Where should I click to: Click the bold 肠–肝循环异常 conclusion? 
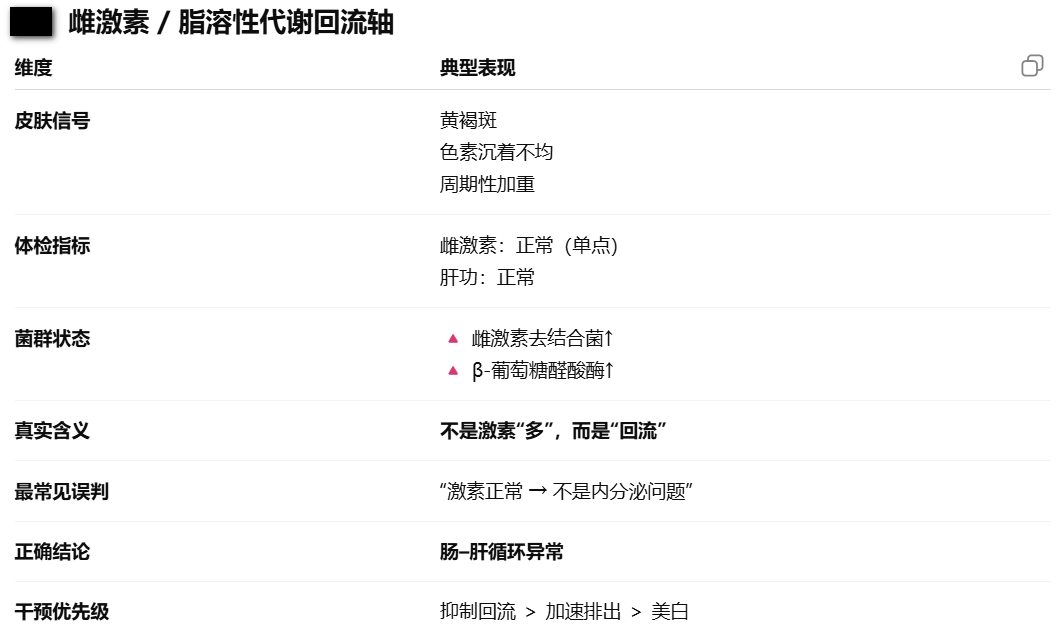(x=501, y=552)
